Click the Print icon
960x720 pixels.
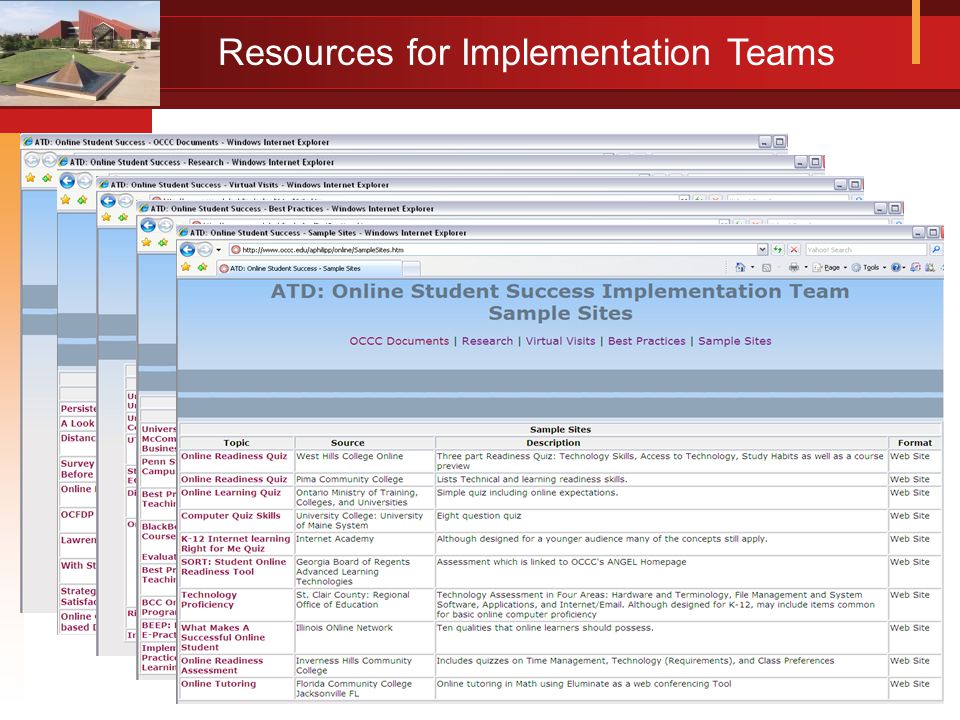794,268
